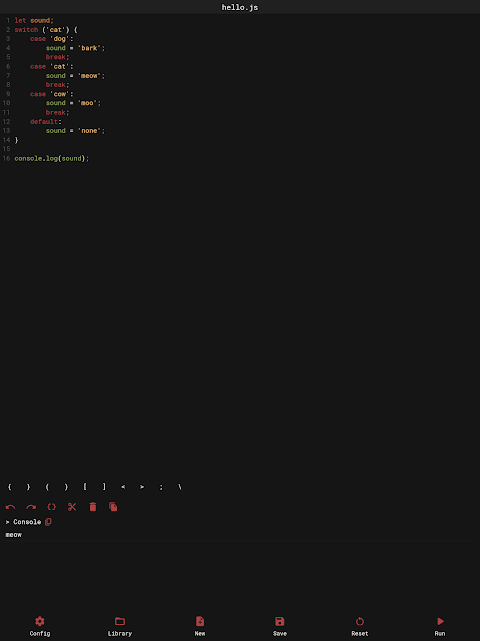Copy console output with the icon beside Console
The height and width of the screenshot is (641, 480).
[x=48, y=522]
